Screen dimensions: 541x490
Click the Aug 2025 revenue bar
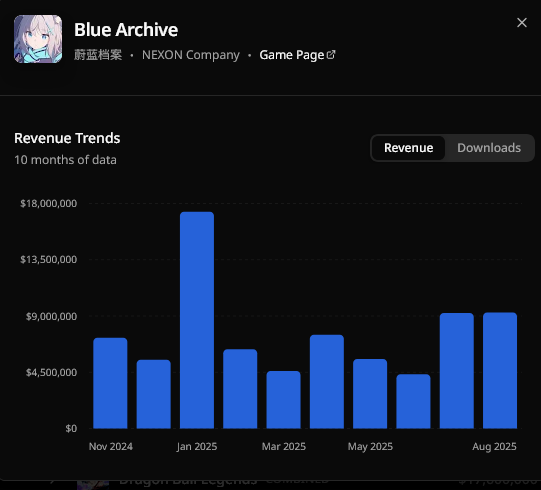[500, 370]
